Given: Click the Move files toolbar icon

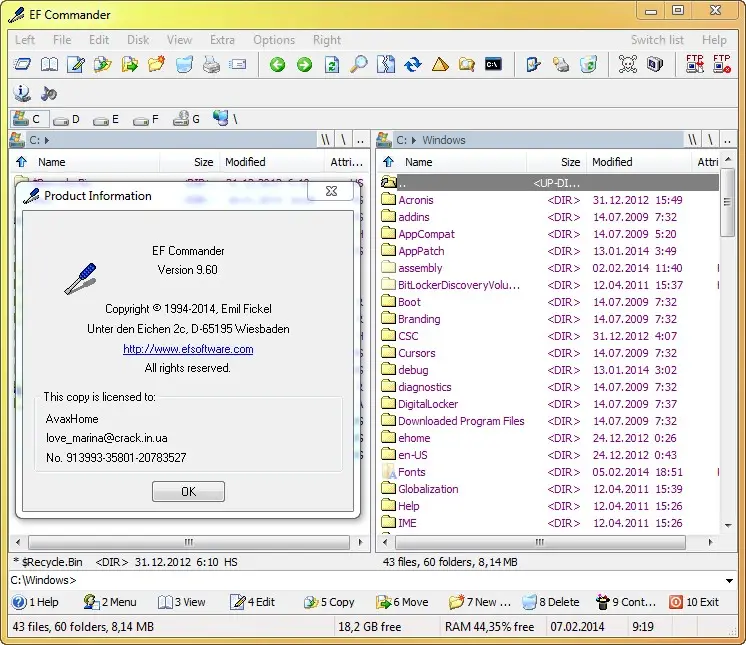Looking at the screenshot, I should coord(129,64).
